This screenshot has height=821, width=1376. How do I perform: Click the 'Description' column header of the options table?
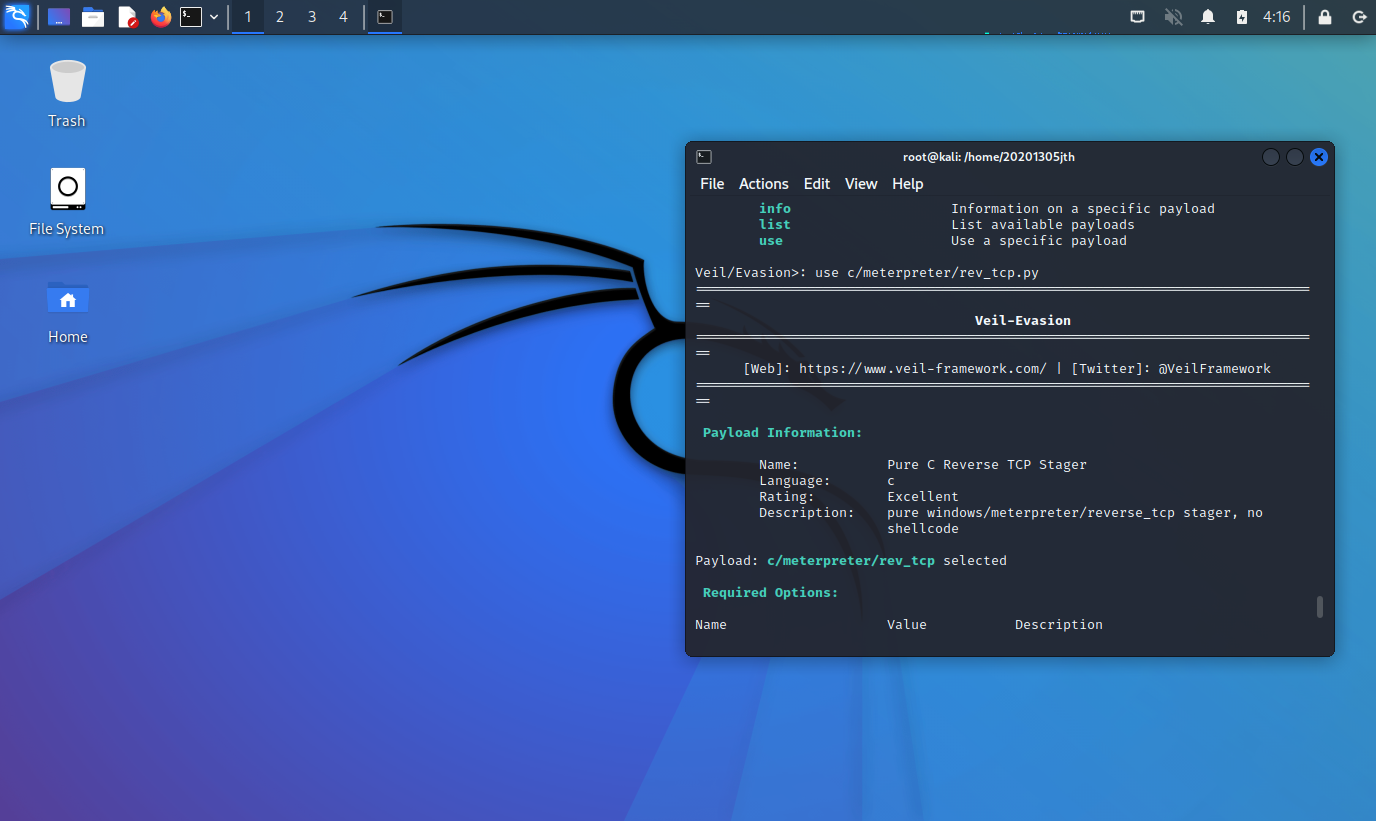[1059, 625]
